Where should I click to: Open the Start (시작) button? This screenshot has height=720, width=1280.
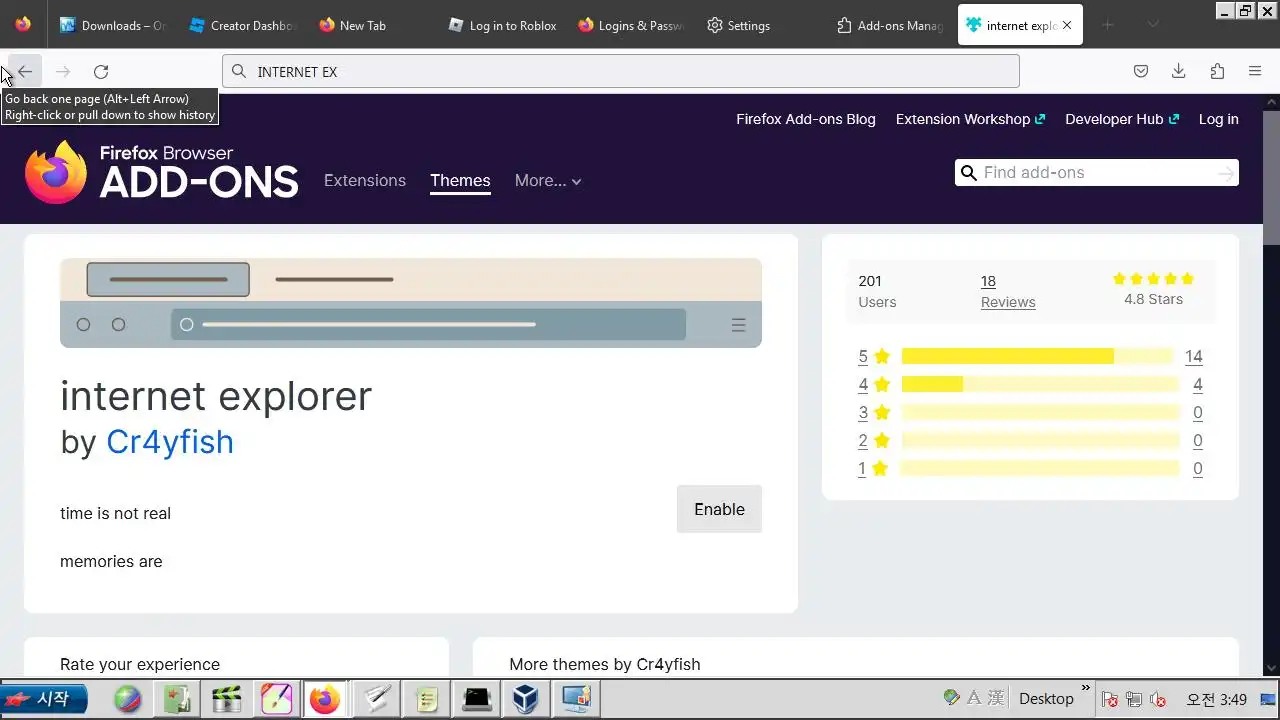[x=44, y=699]
